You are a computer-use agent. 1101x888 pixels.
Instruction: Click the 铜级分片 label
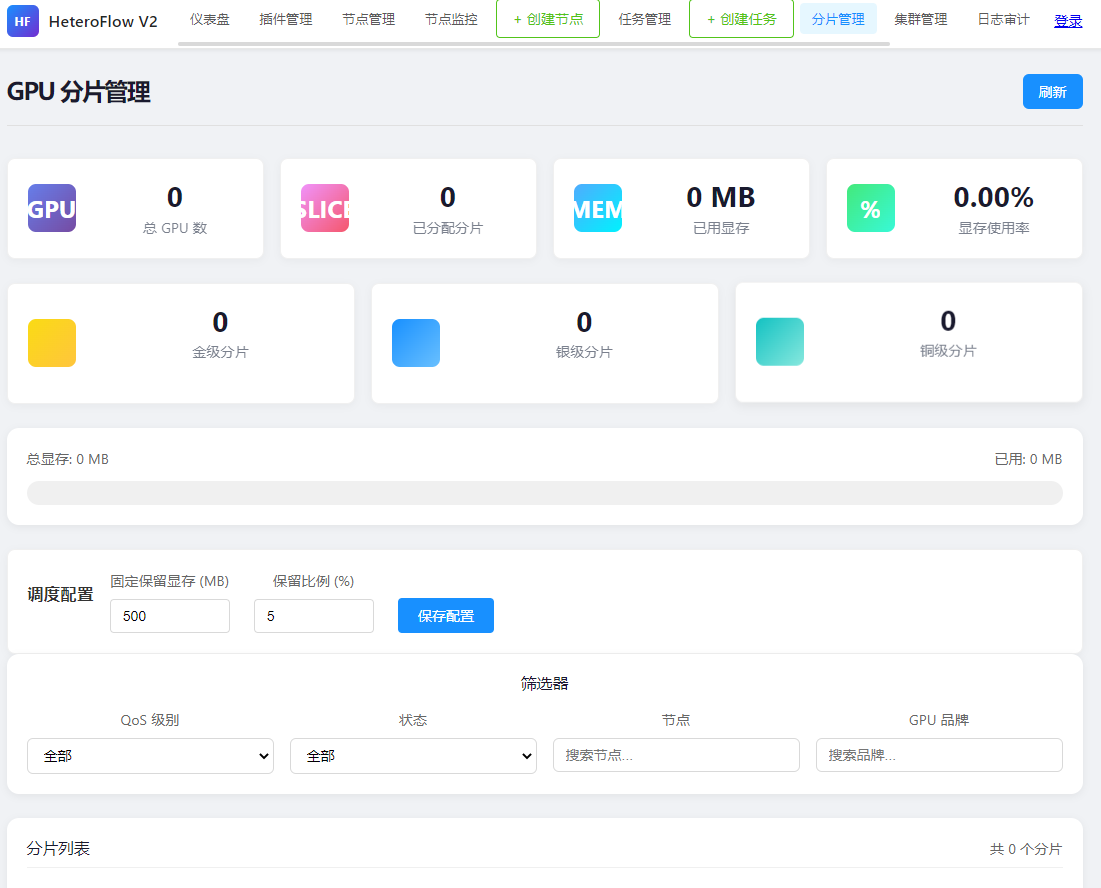[x=948, y=350]
